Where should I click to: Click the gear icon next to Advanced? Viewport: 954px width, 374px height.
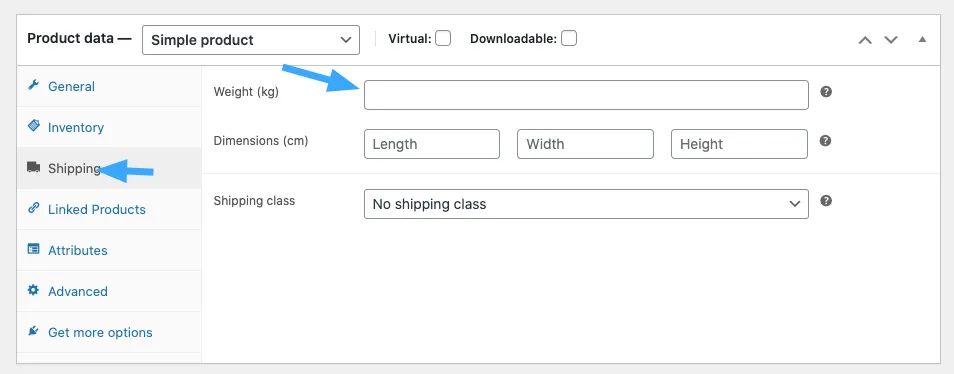(33, 290)
